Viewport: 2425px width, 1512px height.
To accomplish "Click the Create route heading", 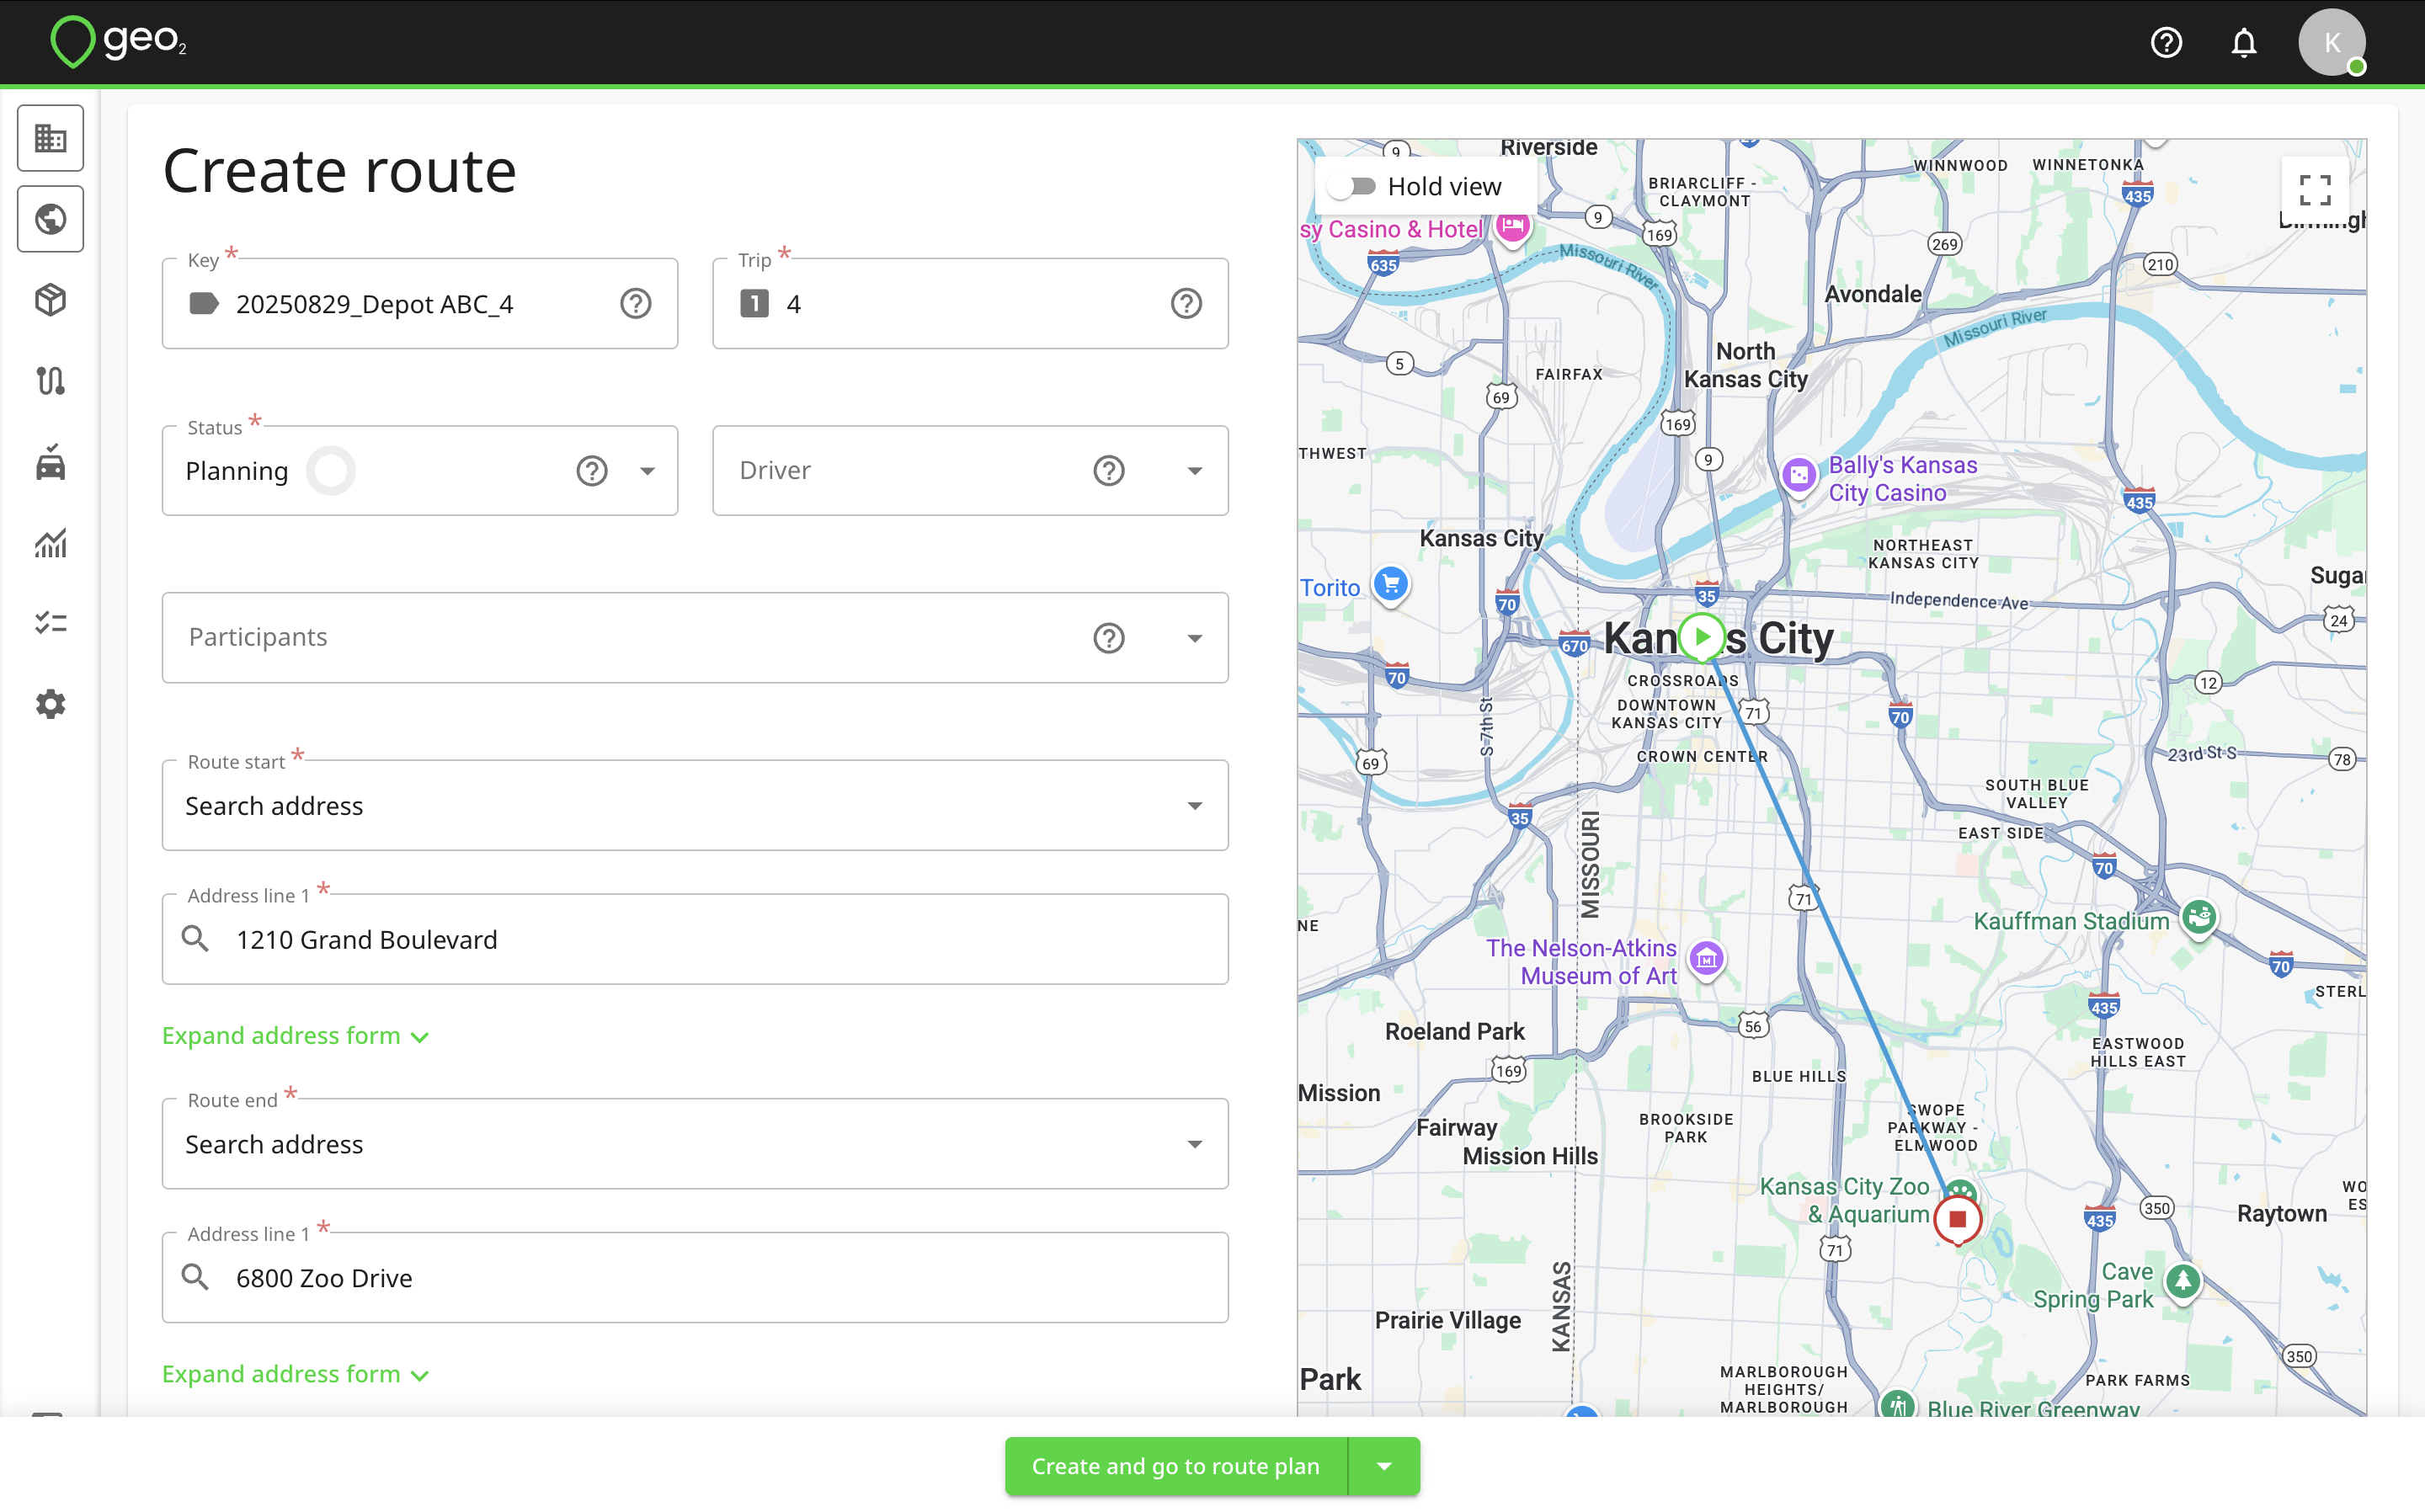I will pyautogui.click(x=340, y=171).
